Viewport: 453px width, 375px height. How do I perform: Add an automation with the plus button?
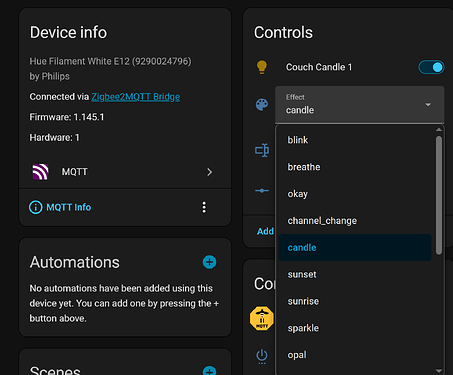(x=209, y=262)
